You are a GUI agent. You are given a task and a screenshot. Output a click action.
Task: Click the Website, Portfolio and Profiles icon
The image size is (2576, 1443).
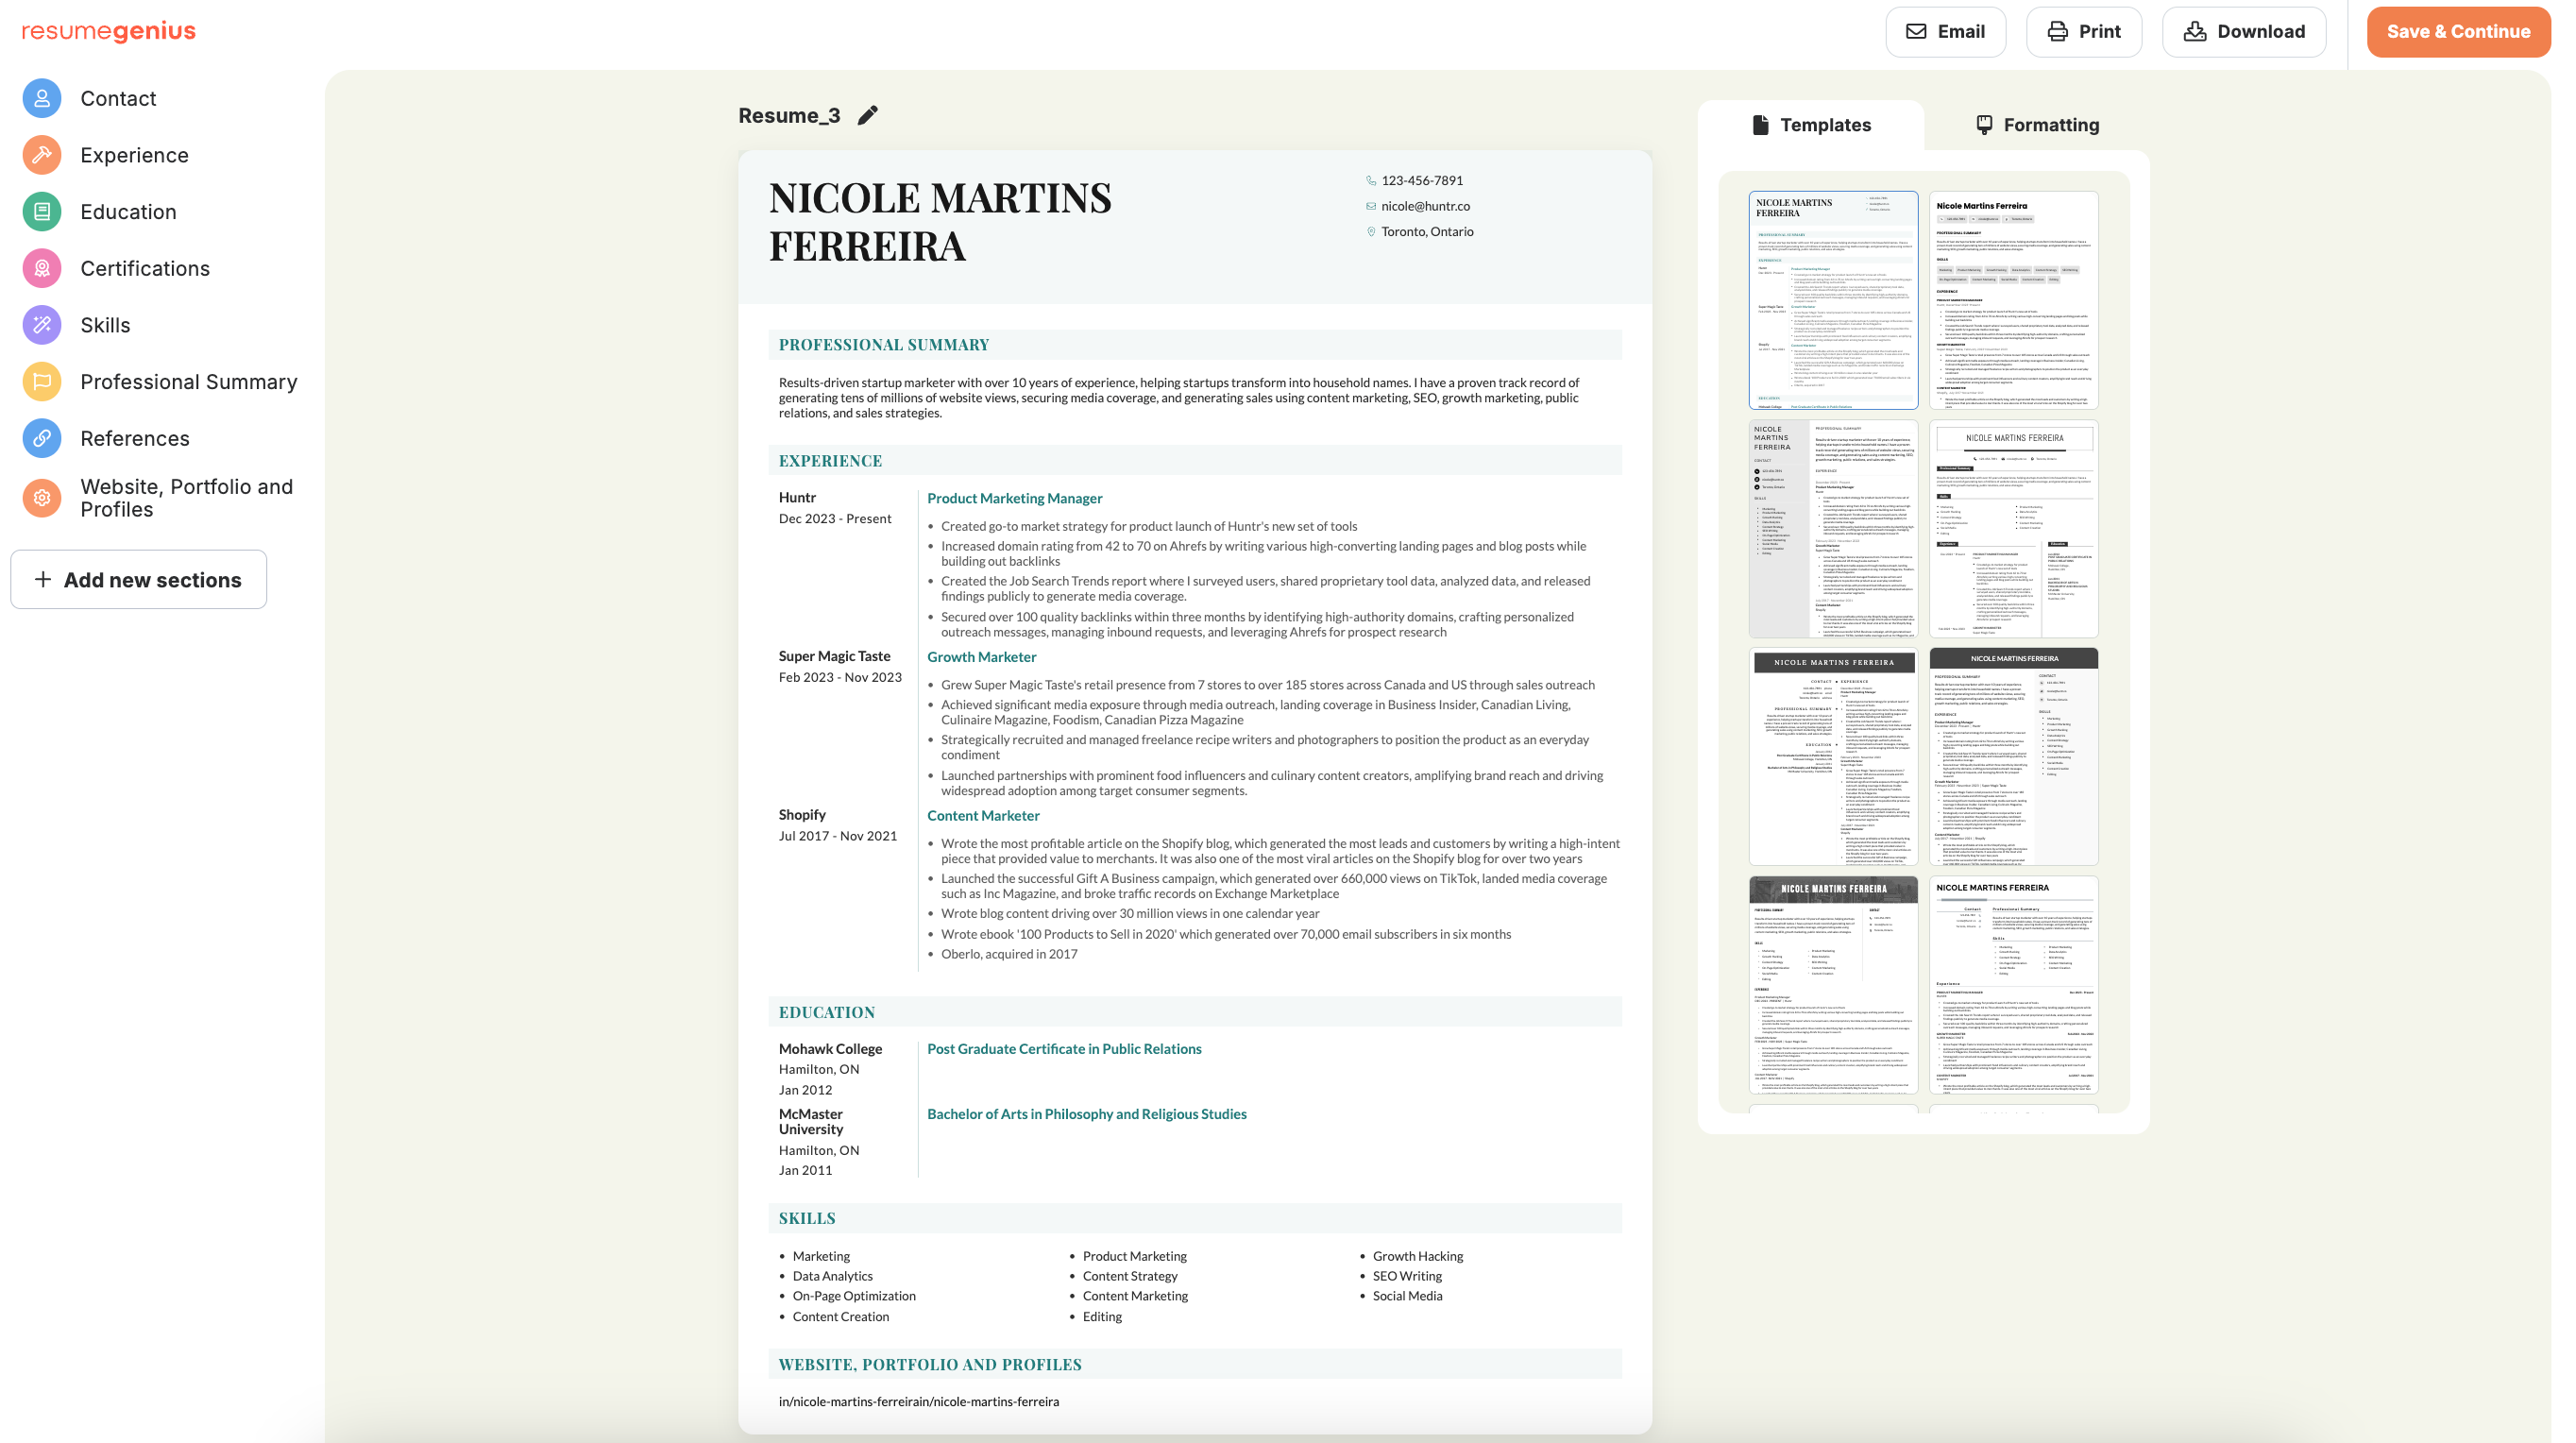coord(42,498)
